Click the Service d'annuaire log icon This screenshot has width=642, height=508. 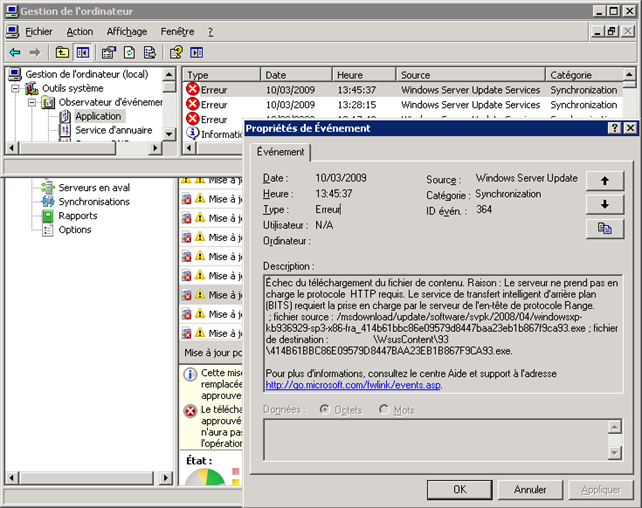tap(65, 130)
